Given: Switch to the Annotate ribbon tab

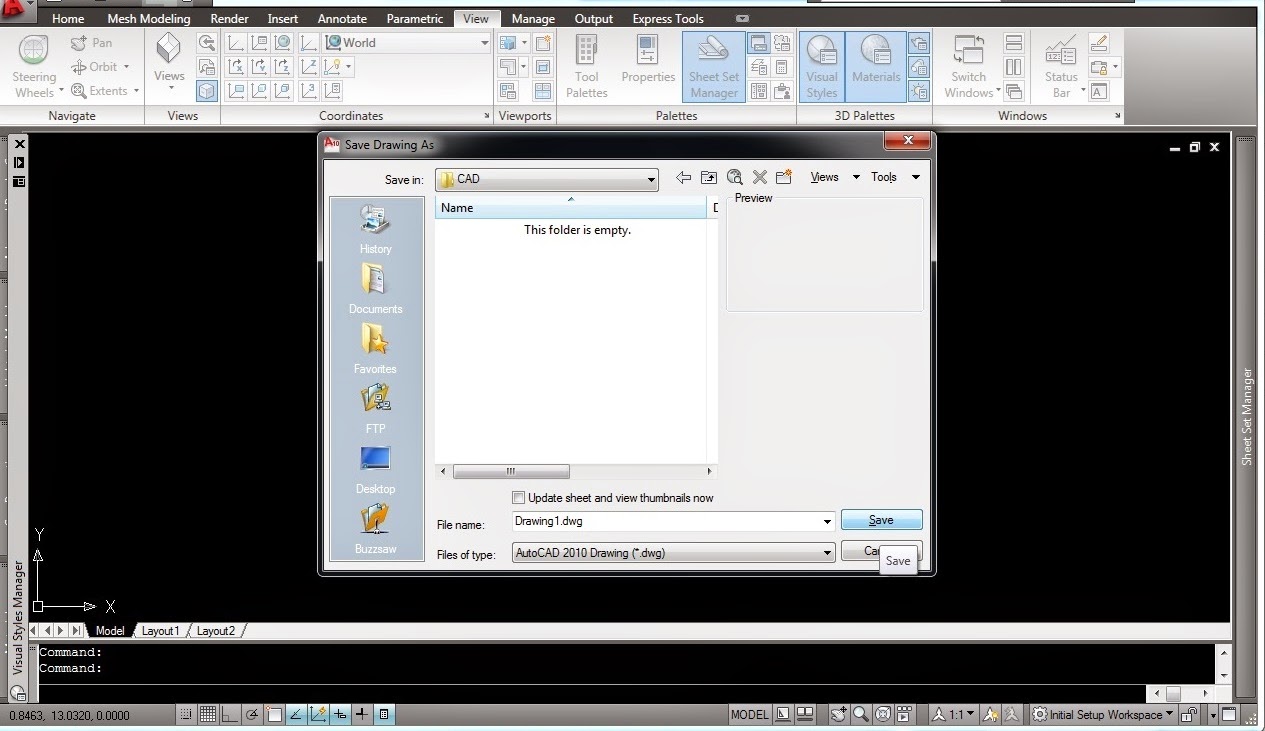Looking at the screenshot, I should pyautogui.click(x=342, y=17).
